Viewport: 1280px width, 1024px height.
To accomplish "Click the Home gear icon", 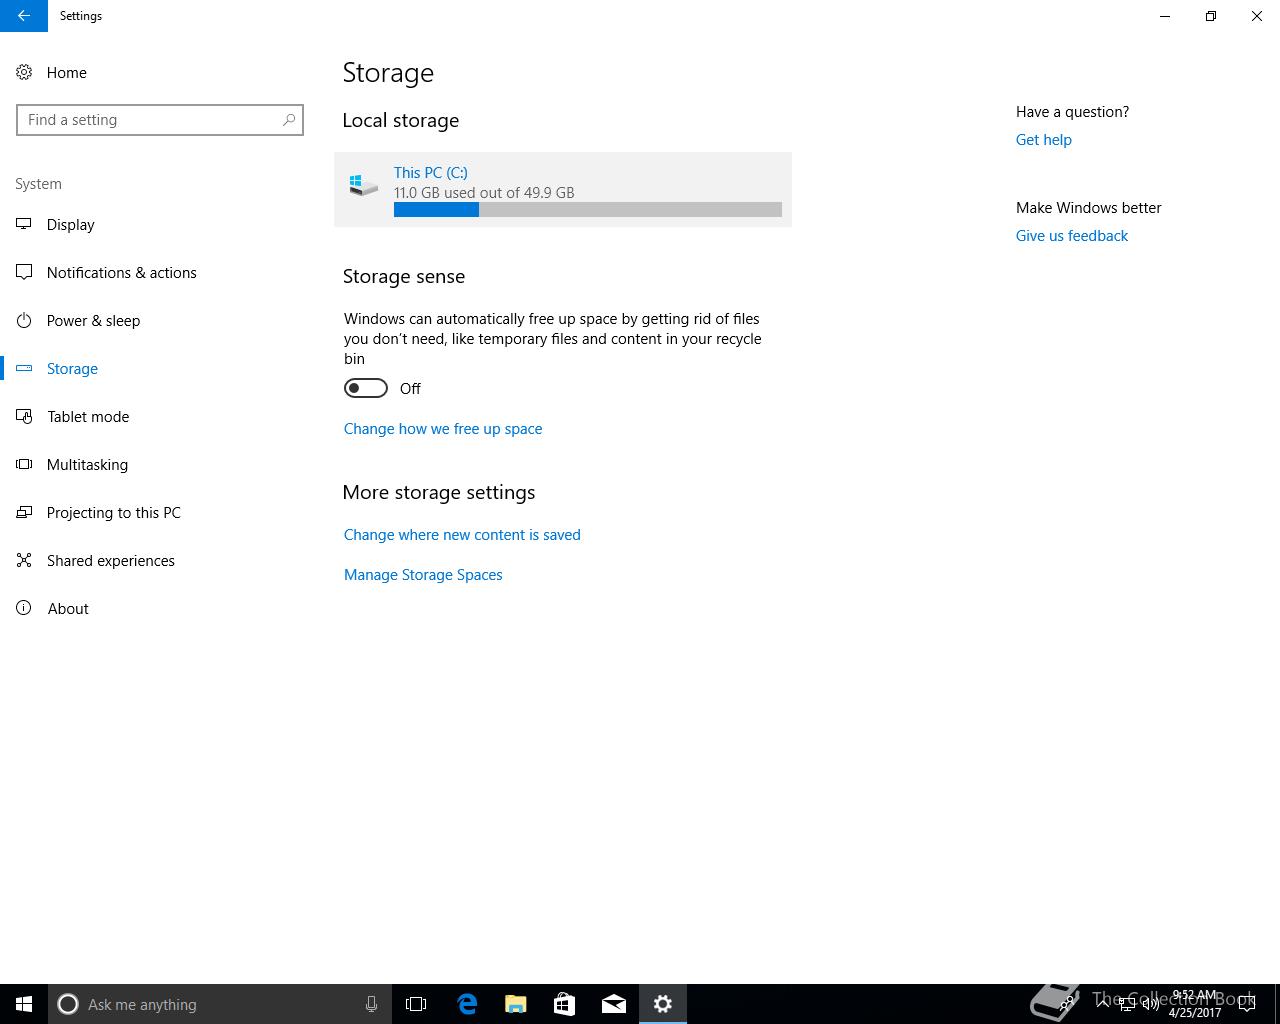I will [24, 72].
